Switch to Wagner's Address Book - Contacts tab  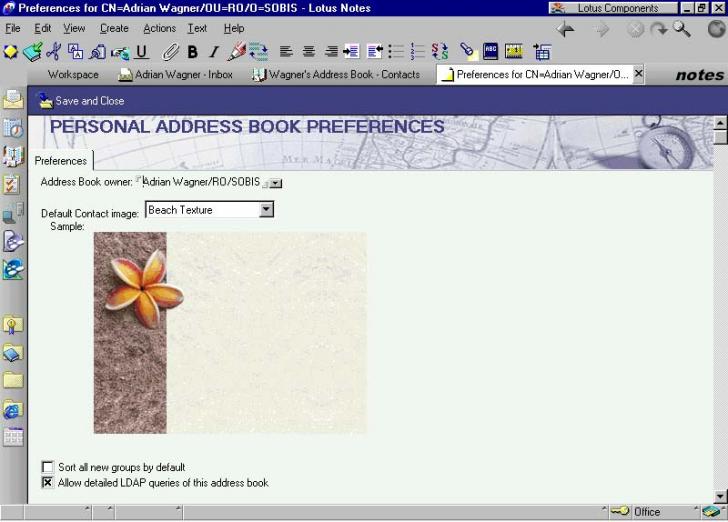[336, 75]
